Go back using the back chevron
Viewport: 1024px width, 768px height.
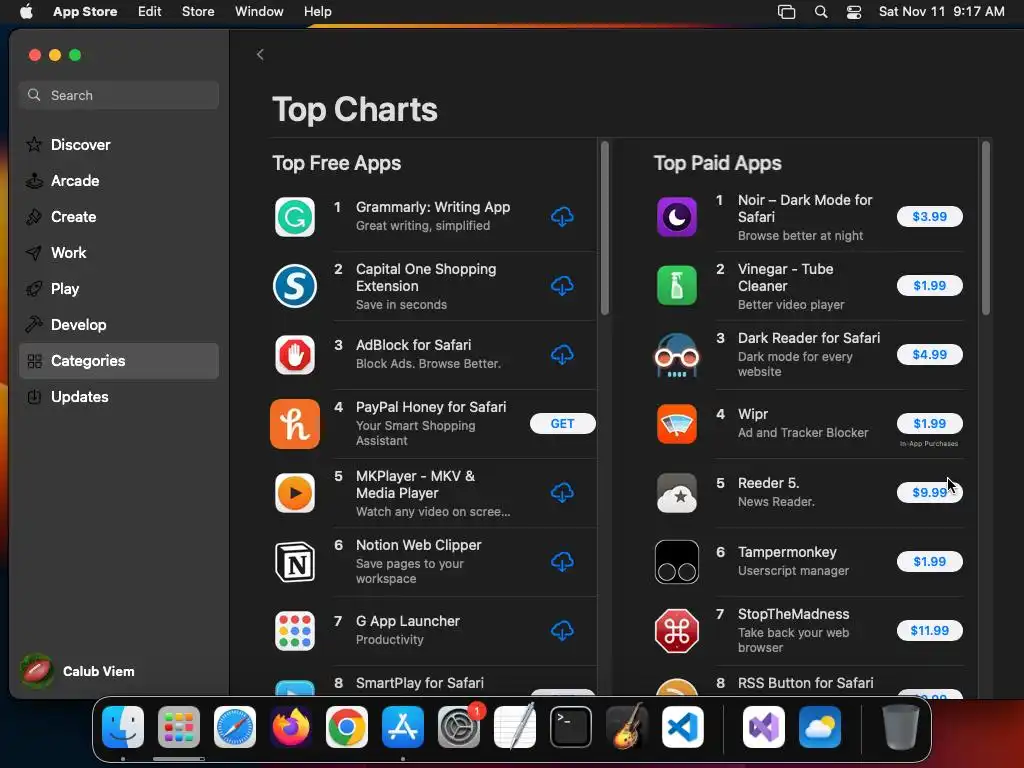(260, 54)
